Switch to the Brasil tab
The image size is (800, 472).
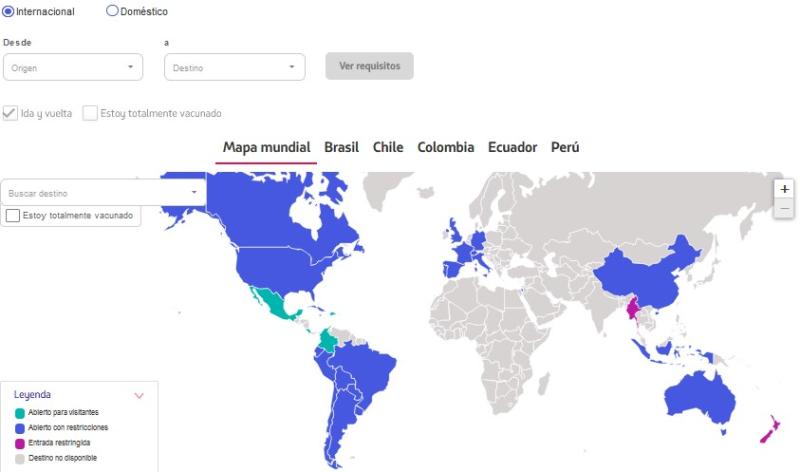(341, 147)
